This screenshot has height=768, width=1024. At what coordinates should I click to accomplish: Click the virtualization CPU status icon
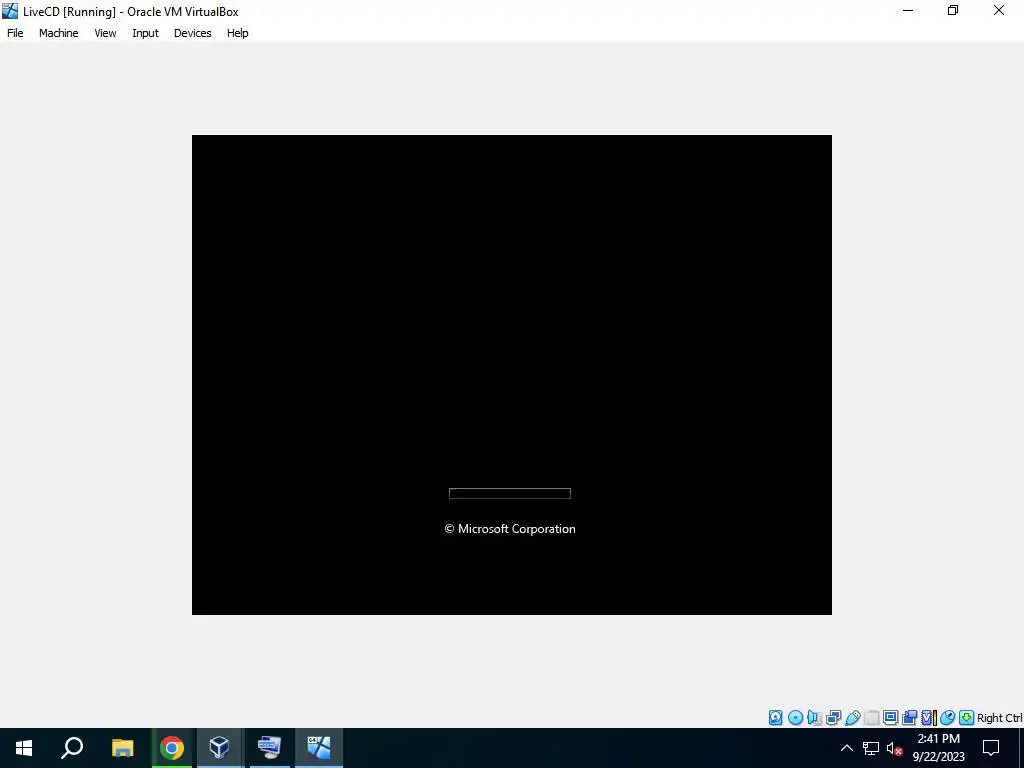pos(929,718)
